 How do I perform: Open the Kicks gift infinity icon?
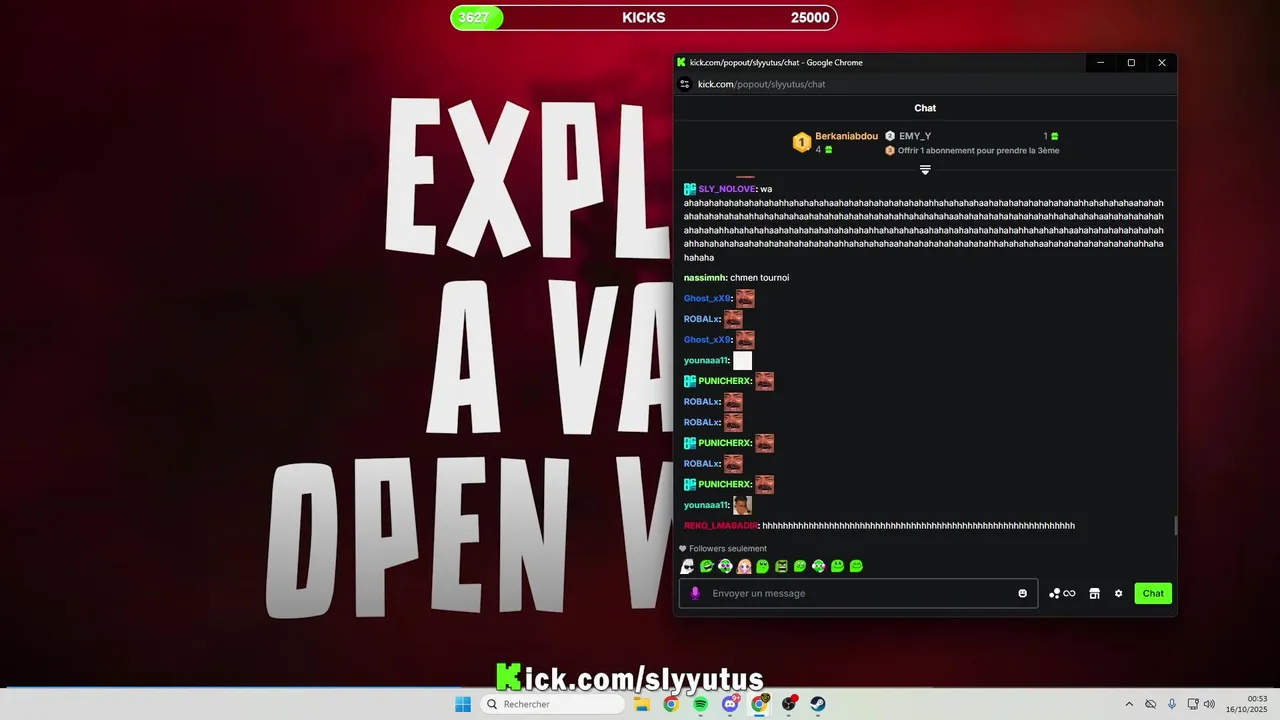[1062, 593]
